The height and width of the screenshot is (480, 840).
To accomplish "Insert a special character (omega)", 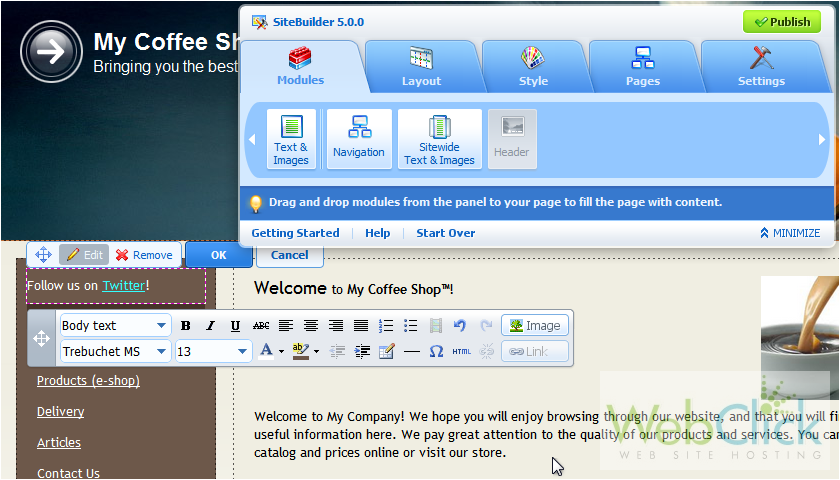I will click(x=436, y=351).
